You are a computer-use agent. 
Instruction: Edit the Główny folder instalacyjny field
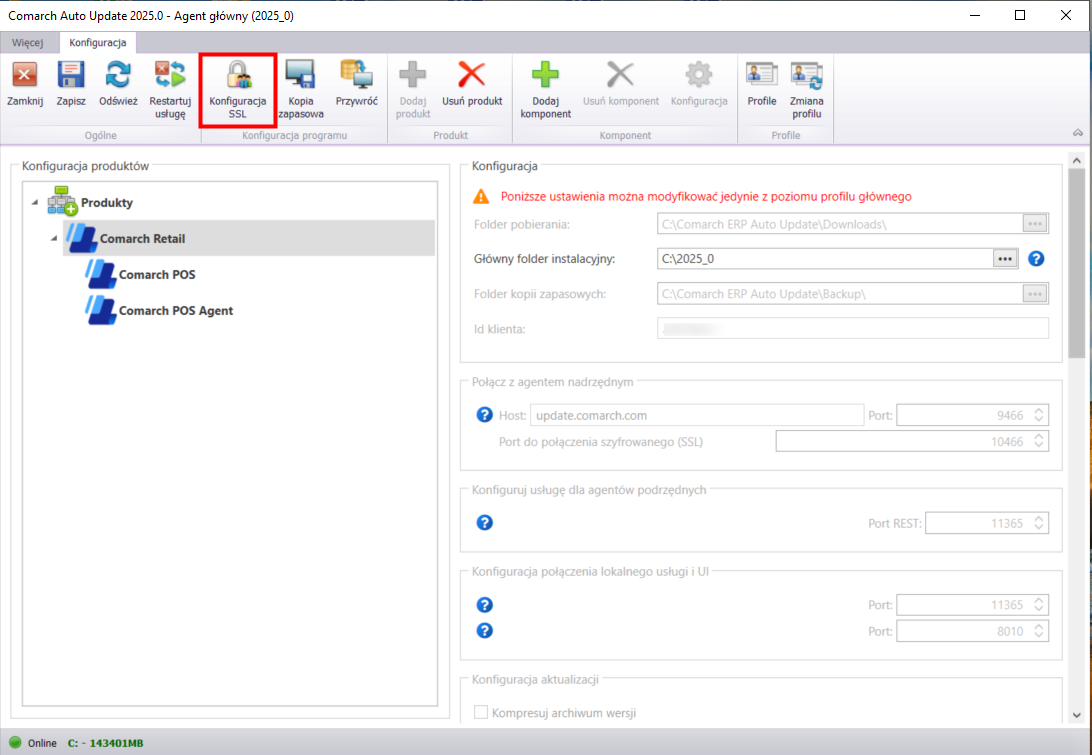tap(825, 258)
